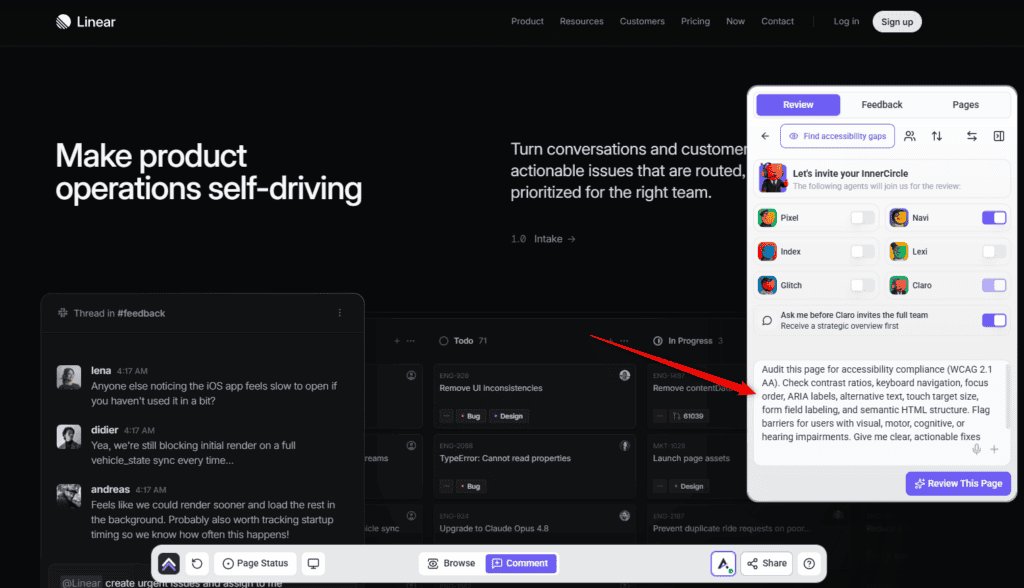Click the Slack icon beside Thread in #feedback
This screenshot has width=1024, height=588.
click(x=63, y=313)
